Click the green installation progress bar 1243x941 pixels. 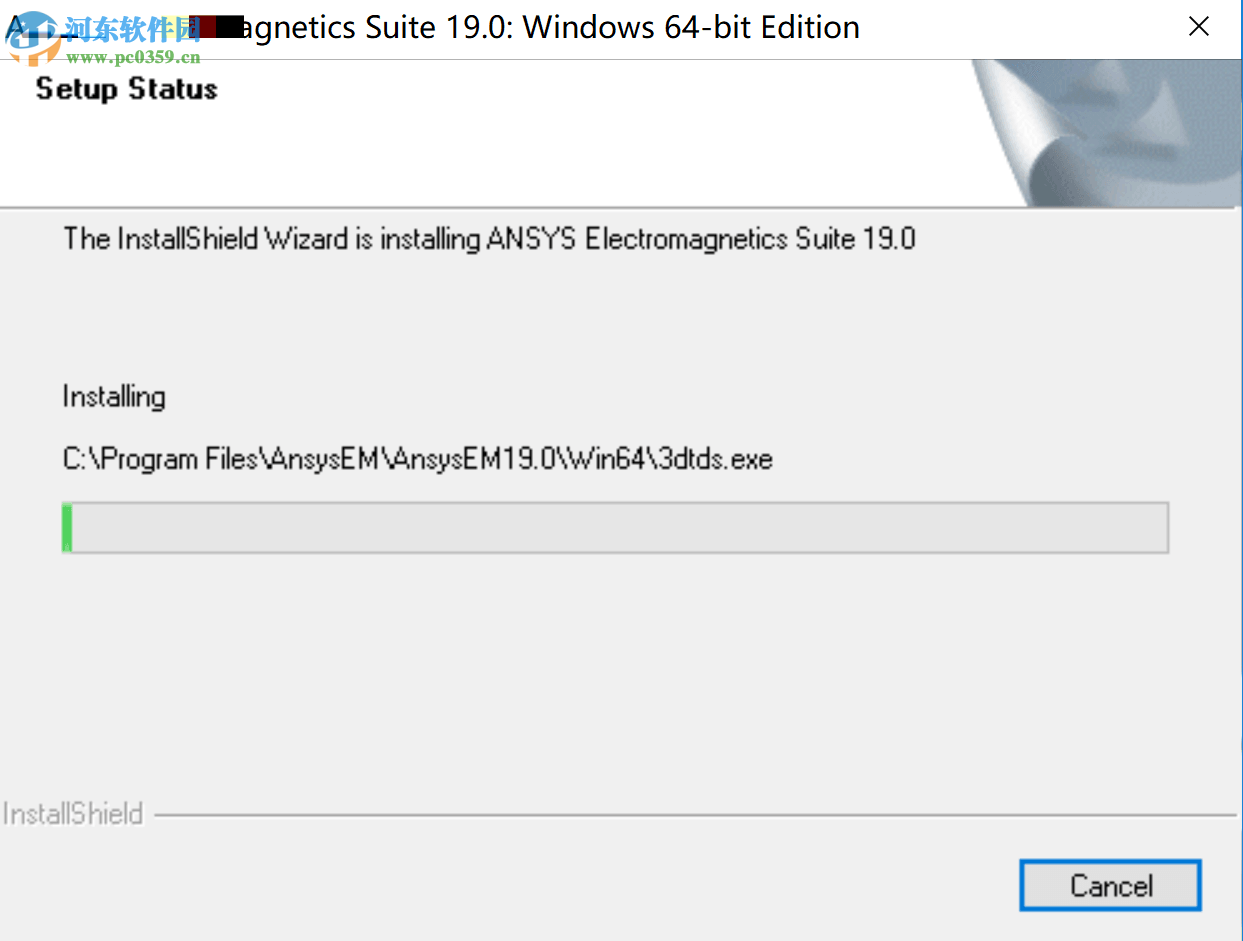(66, 527)
